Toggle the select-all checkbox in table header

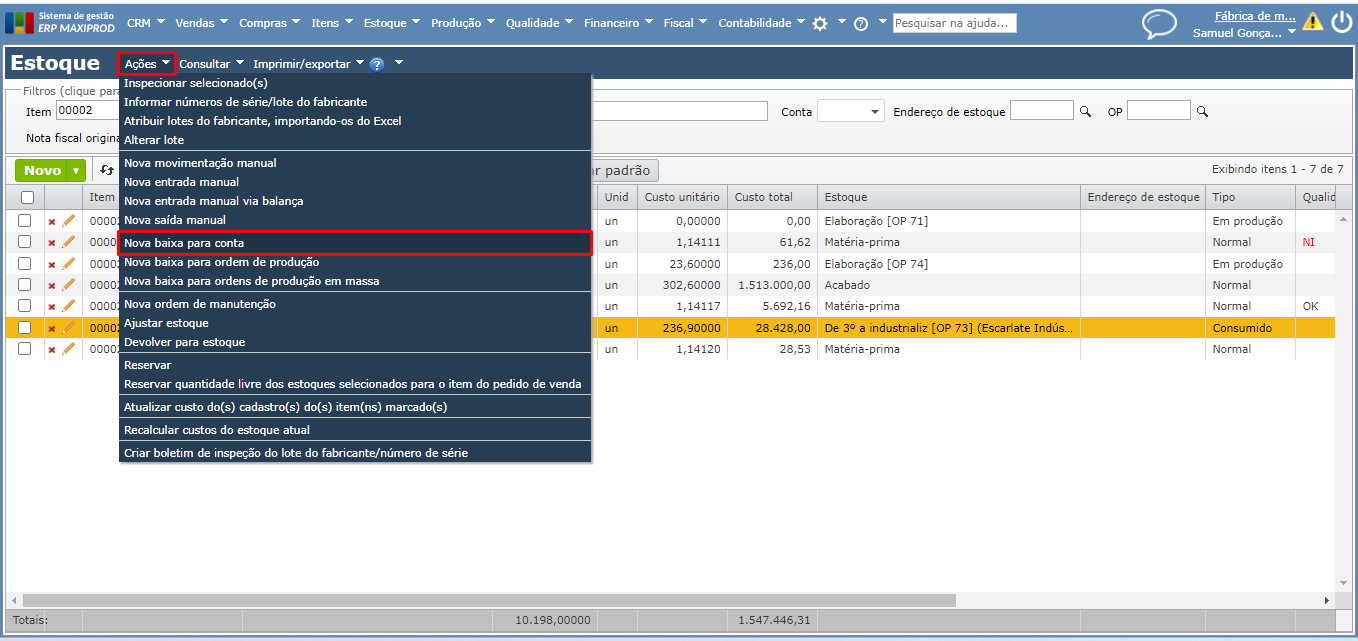pyautogui.click(x=27, y=197)
